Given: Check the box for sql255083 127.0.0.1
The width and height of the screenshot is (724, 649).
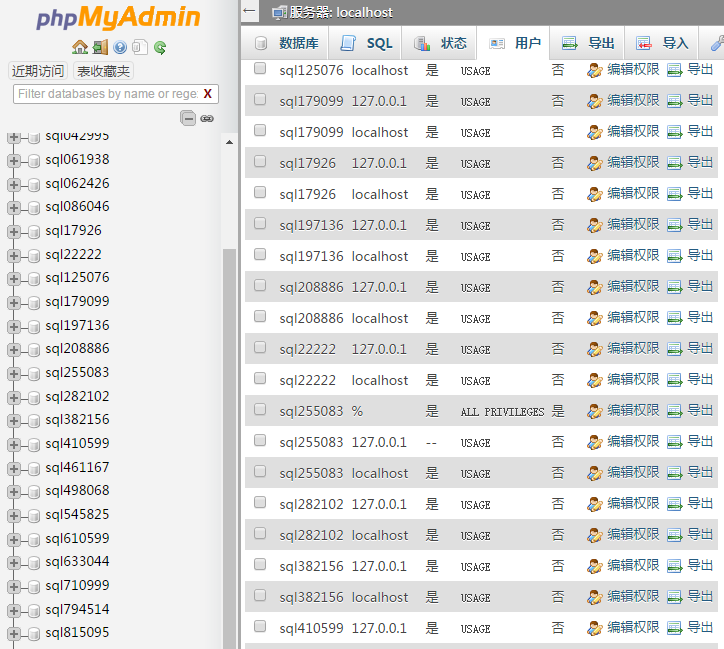Looking at the screenshot, I should point(260,440).
